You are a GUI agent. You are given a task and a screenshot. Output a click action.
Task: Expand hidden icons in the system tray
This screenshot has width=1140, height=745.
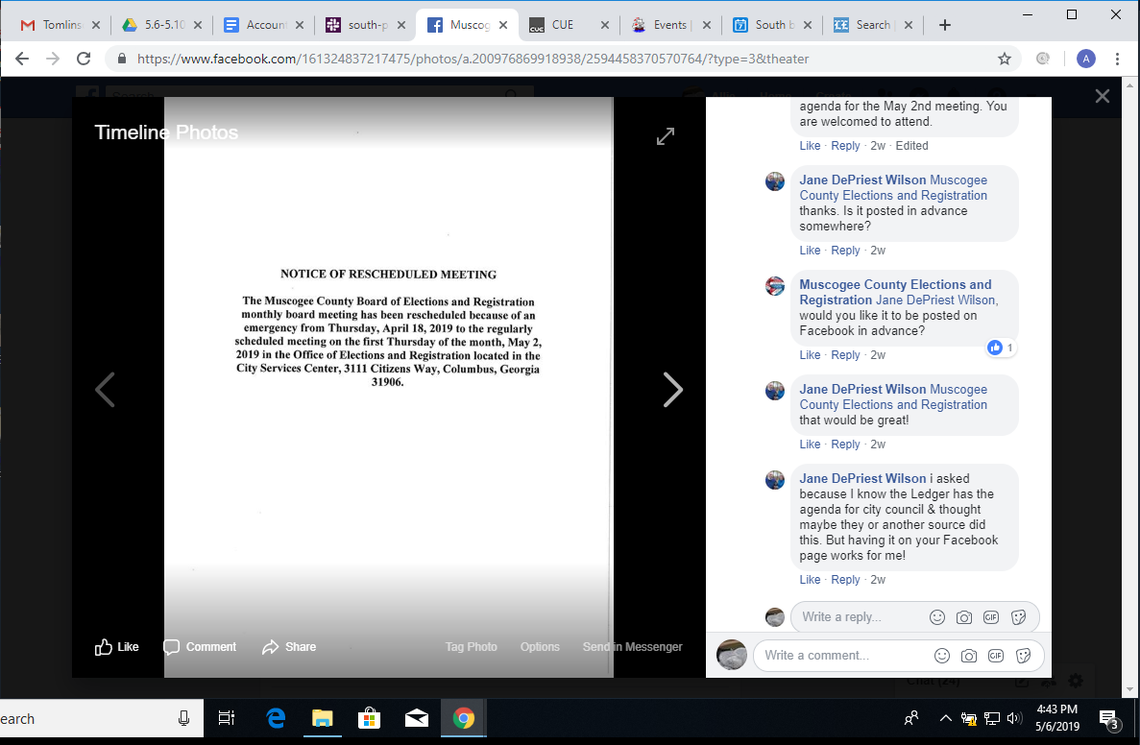(x=944, y=718)
